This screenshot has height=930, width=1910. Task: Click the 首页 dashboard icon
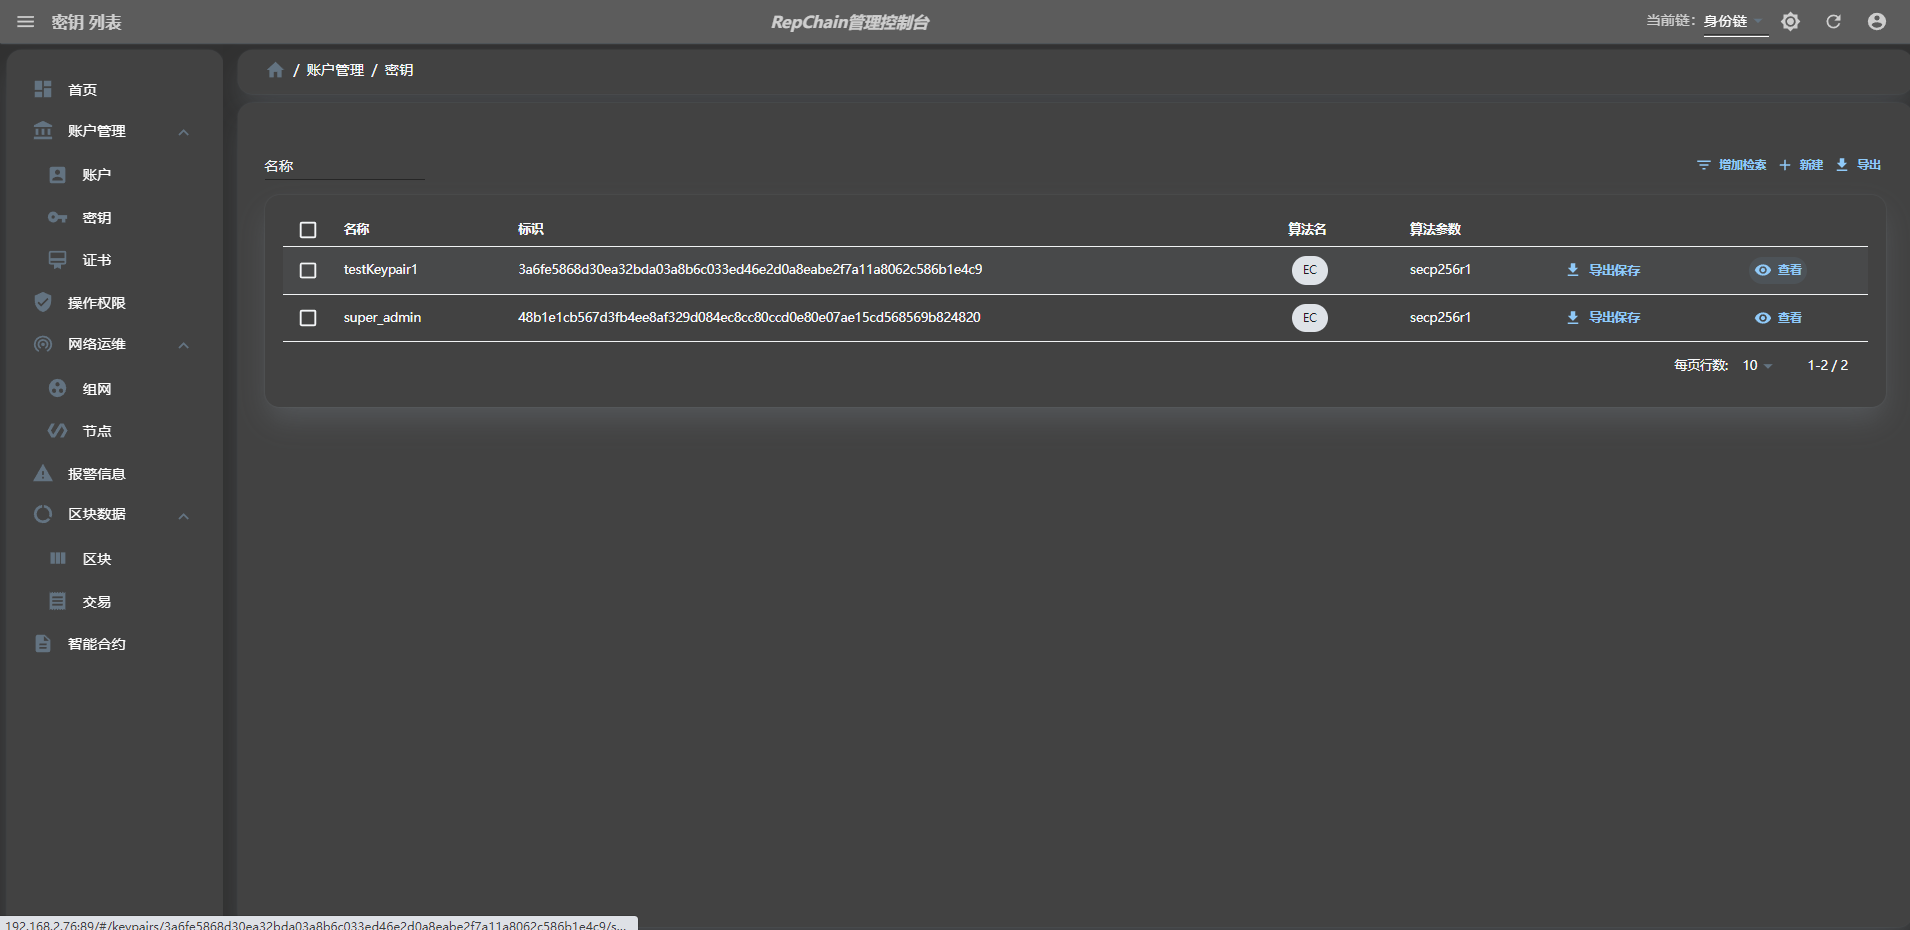43,89
